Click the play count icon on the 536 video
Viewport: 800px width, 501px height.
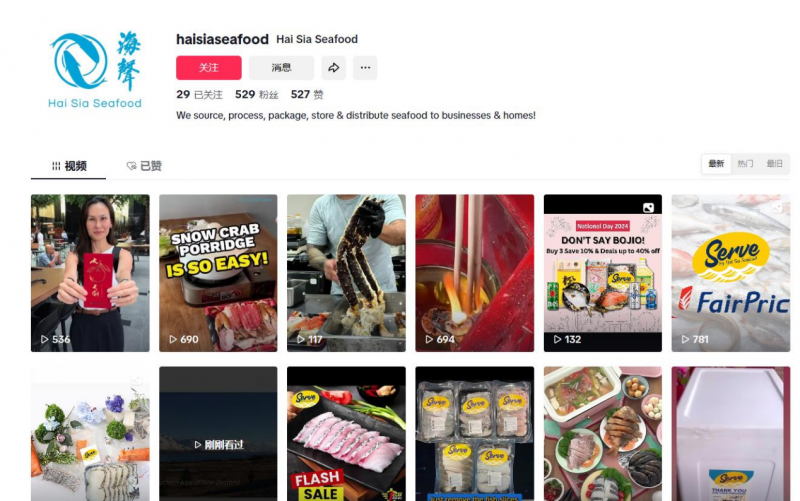pos(44,339)
